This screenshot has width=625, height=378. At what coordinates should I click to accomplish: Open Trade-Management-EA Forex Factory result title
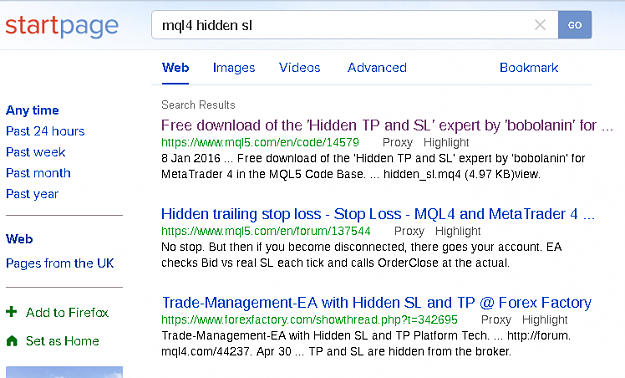[x=377, y=303]
